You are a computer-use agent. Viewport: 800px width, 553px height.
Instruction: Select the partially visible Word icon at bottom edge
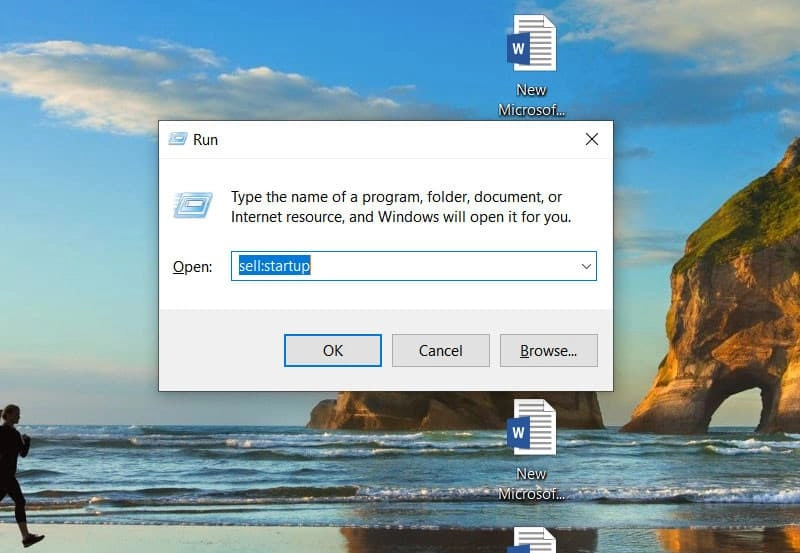tap(531, 540)
